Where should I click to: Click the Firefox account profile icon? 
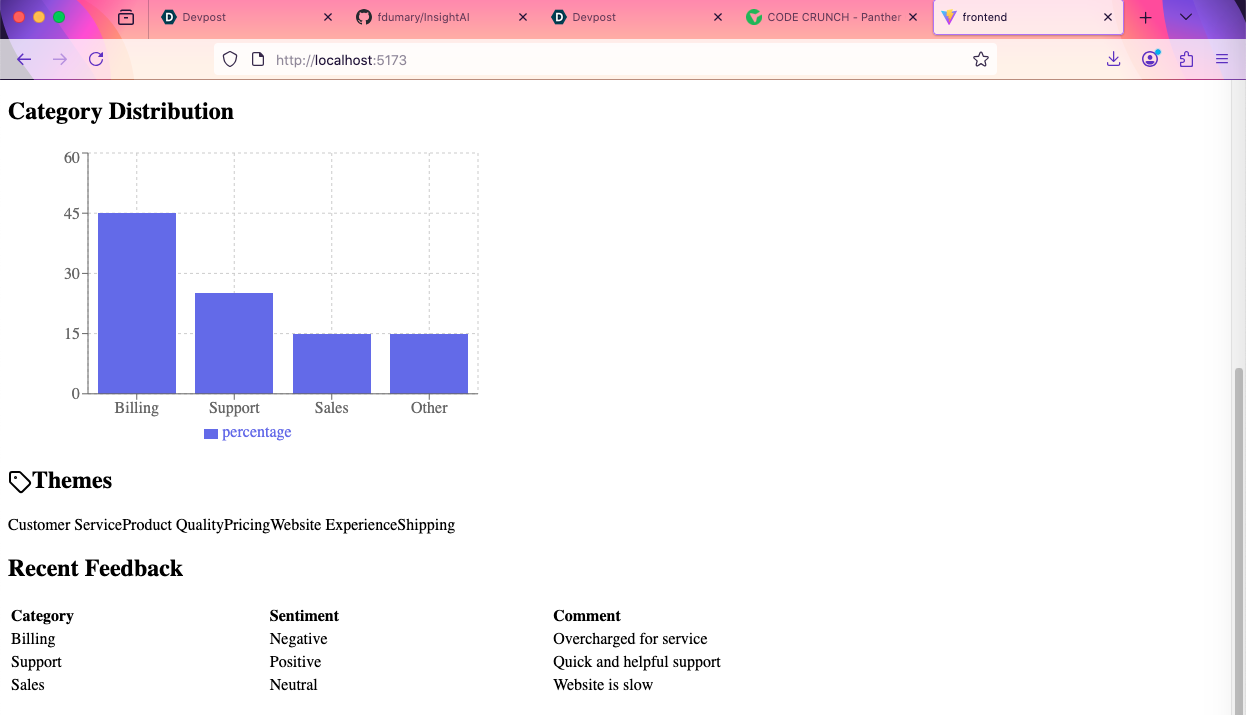click(x=1150, y=58)
